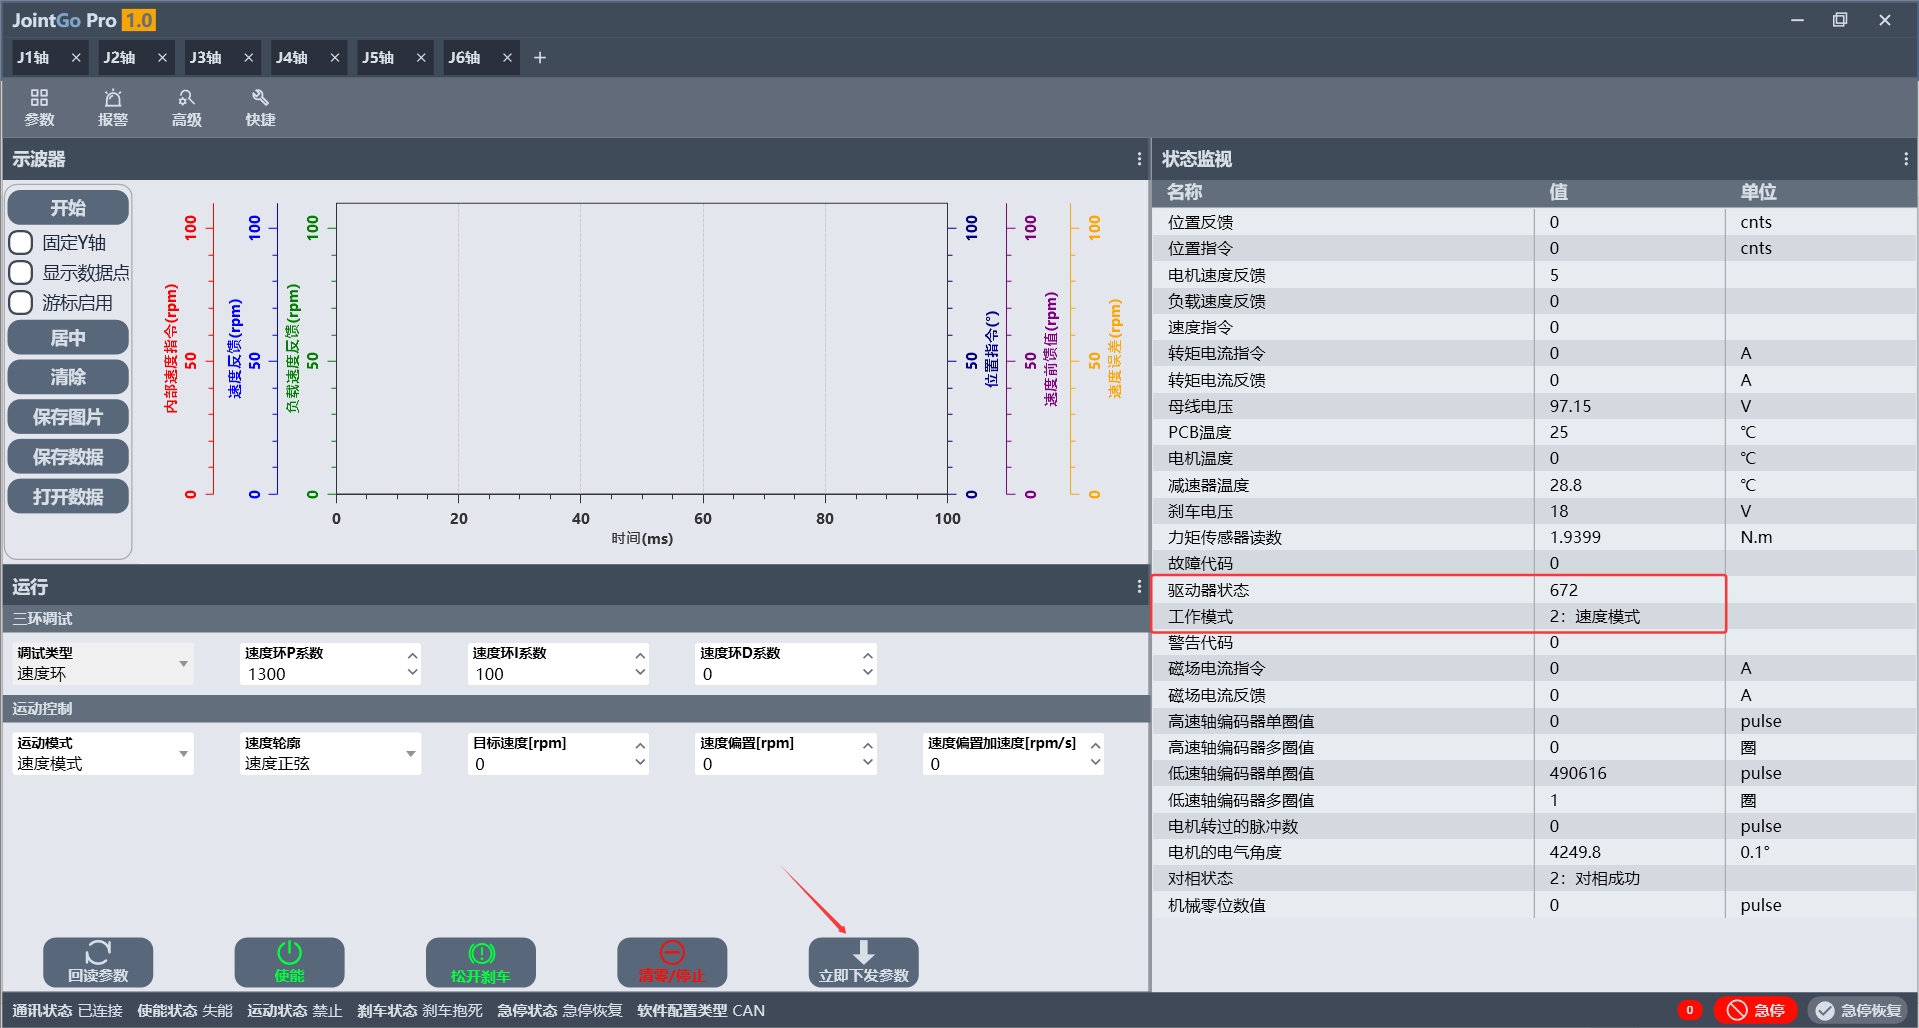The height and width of the screenshot is (1028, 1919).
Task: Expand the 调试类型 dropdown
Action: point(183,664)
